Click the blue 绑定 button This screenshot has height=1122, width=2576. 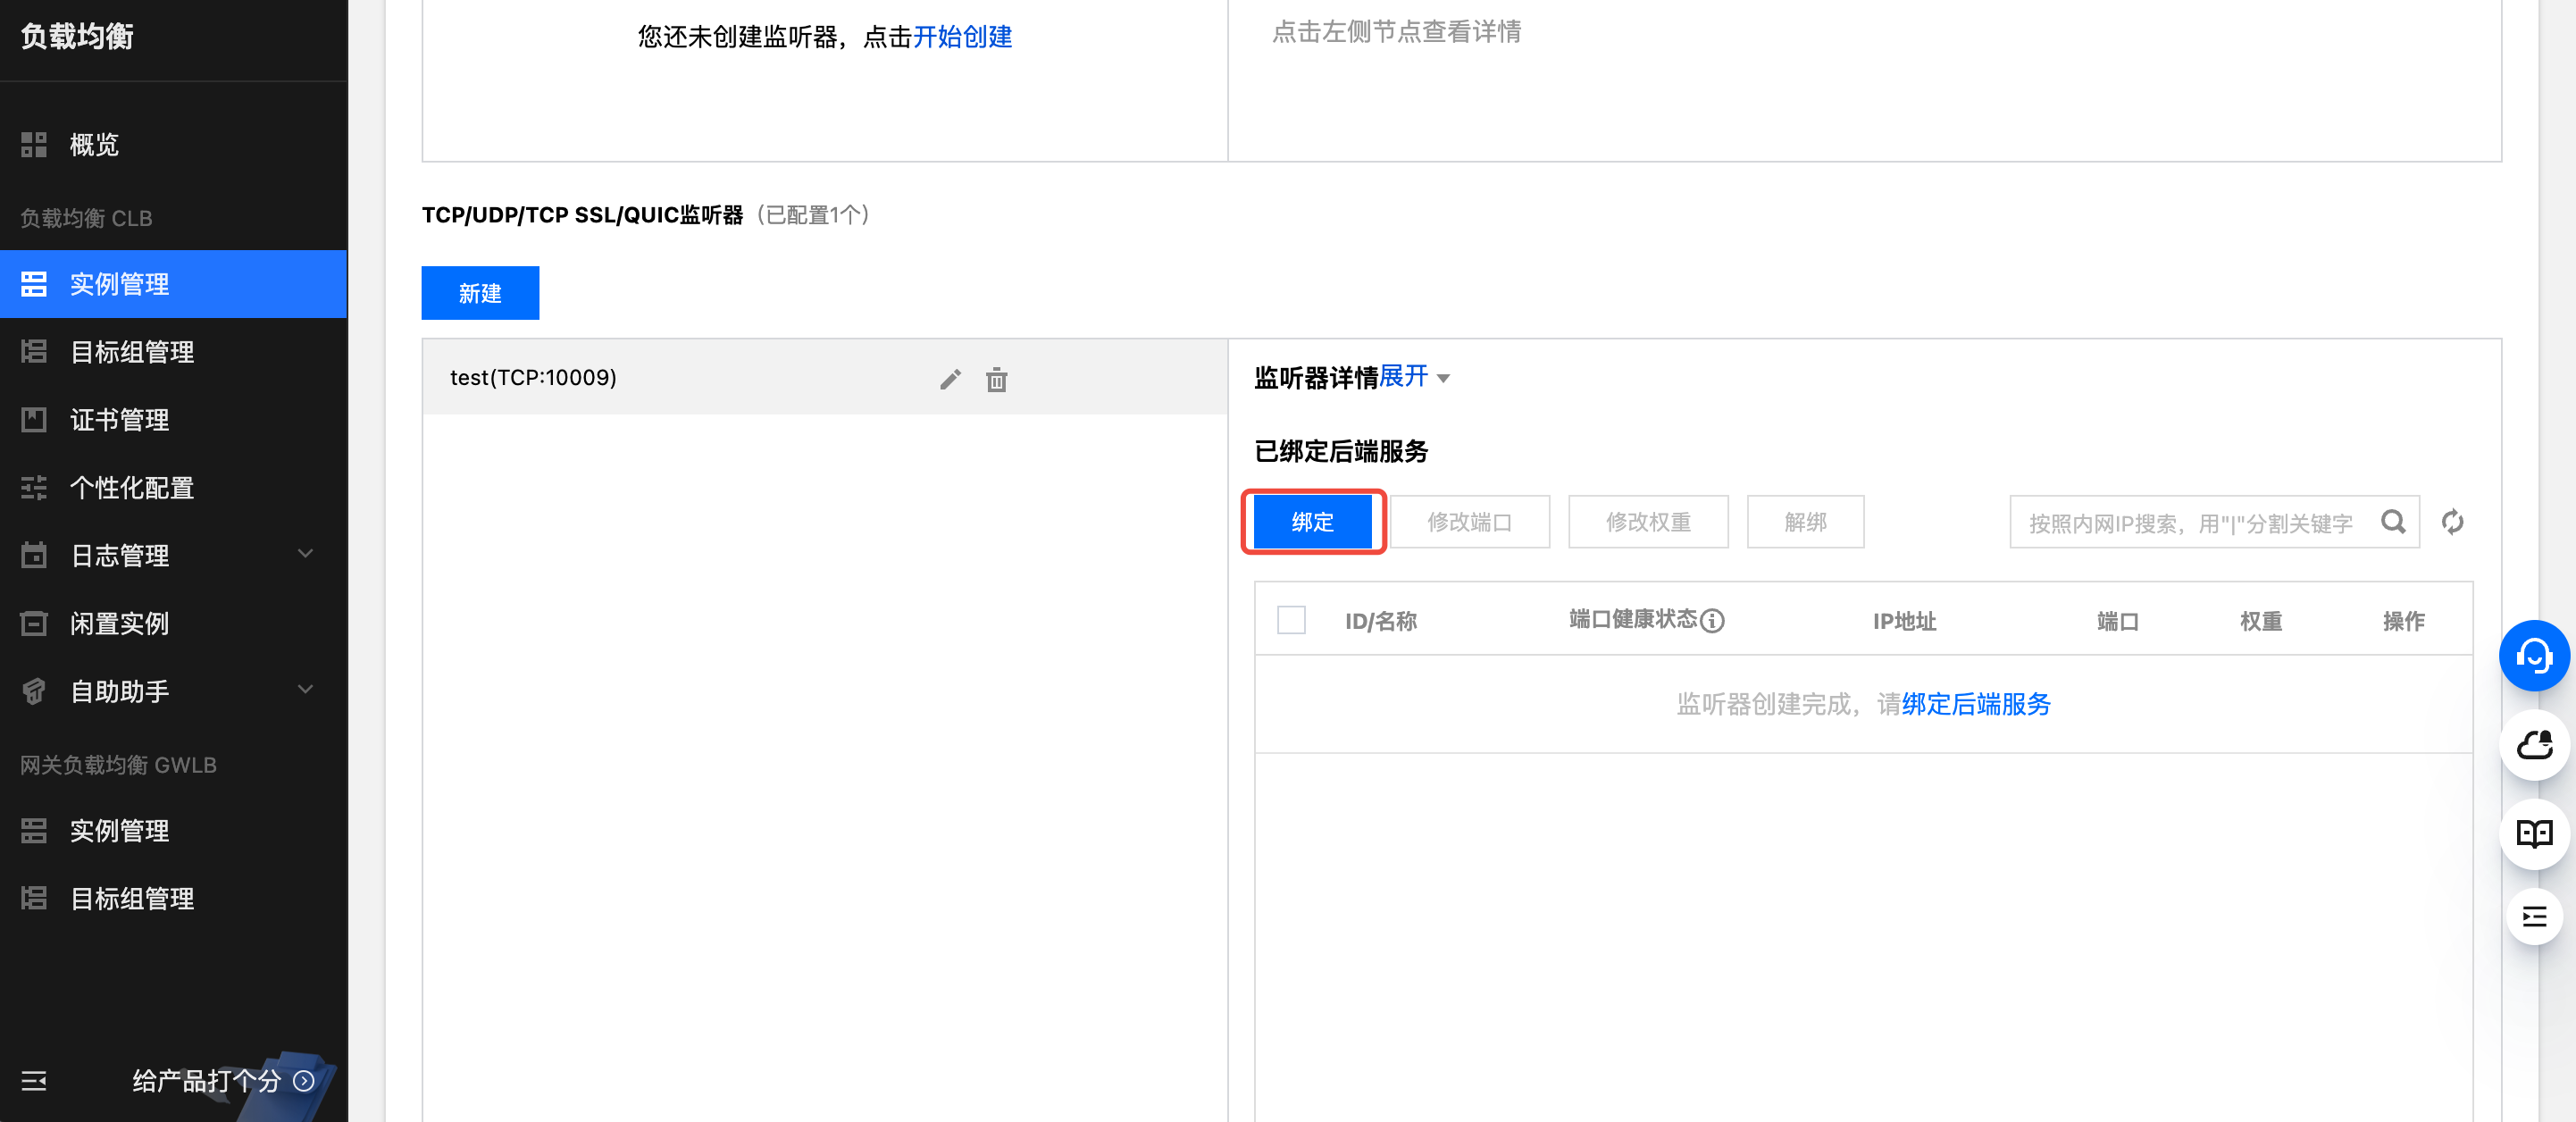(x=1312, y=522)
